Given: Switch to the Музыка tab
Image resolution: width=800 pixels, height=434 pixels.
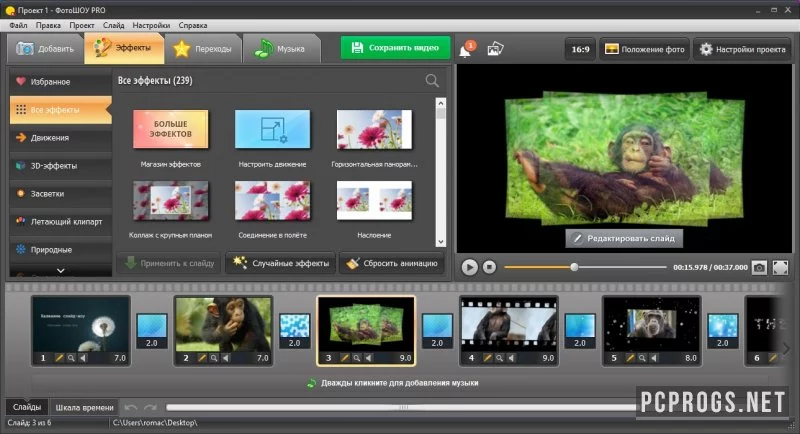Looking at the screenshot, I should click(x=282, y=49).
